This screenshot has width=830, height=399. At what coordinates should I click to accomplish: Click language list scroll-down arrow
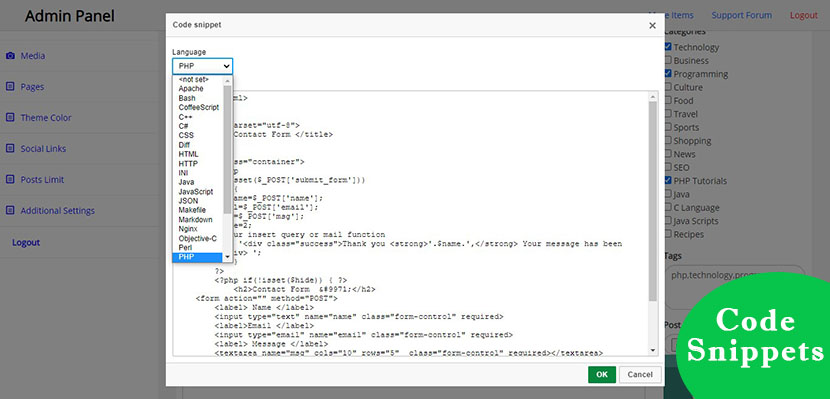coord(228,257)
